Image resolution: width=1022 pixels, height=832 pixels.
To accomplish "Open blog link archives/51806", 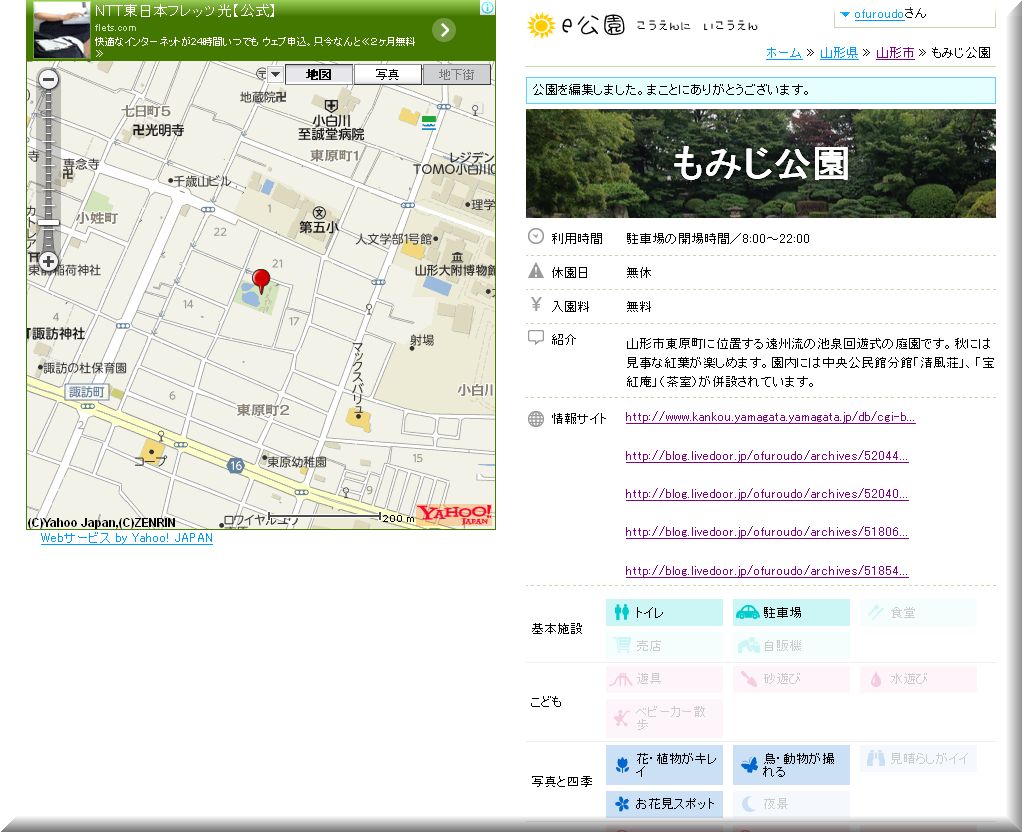I will coord(766,532).
